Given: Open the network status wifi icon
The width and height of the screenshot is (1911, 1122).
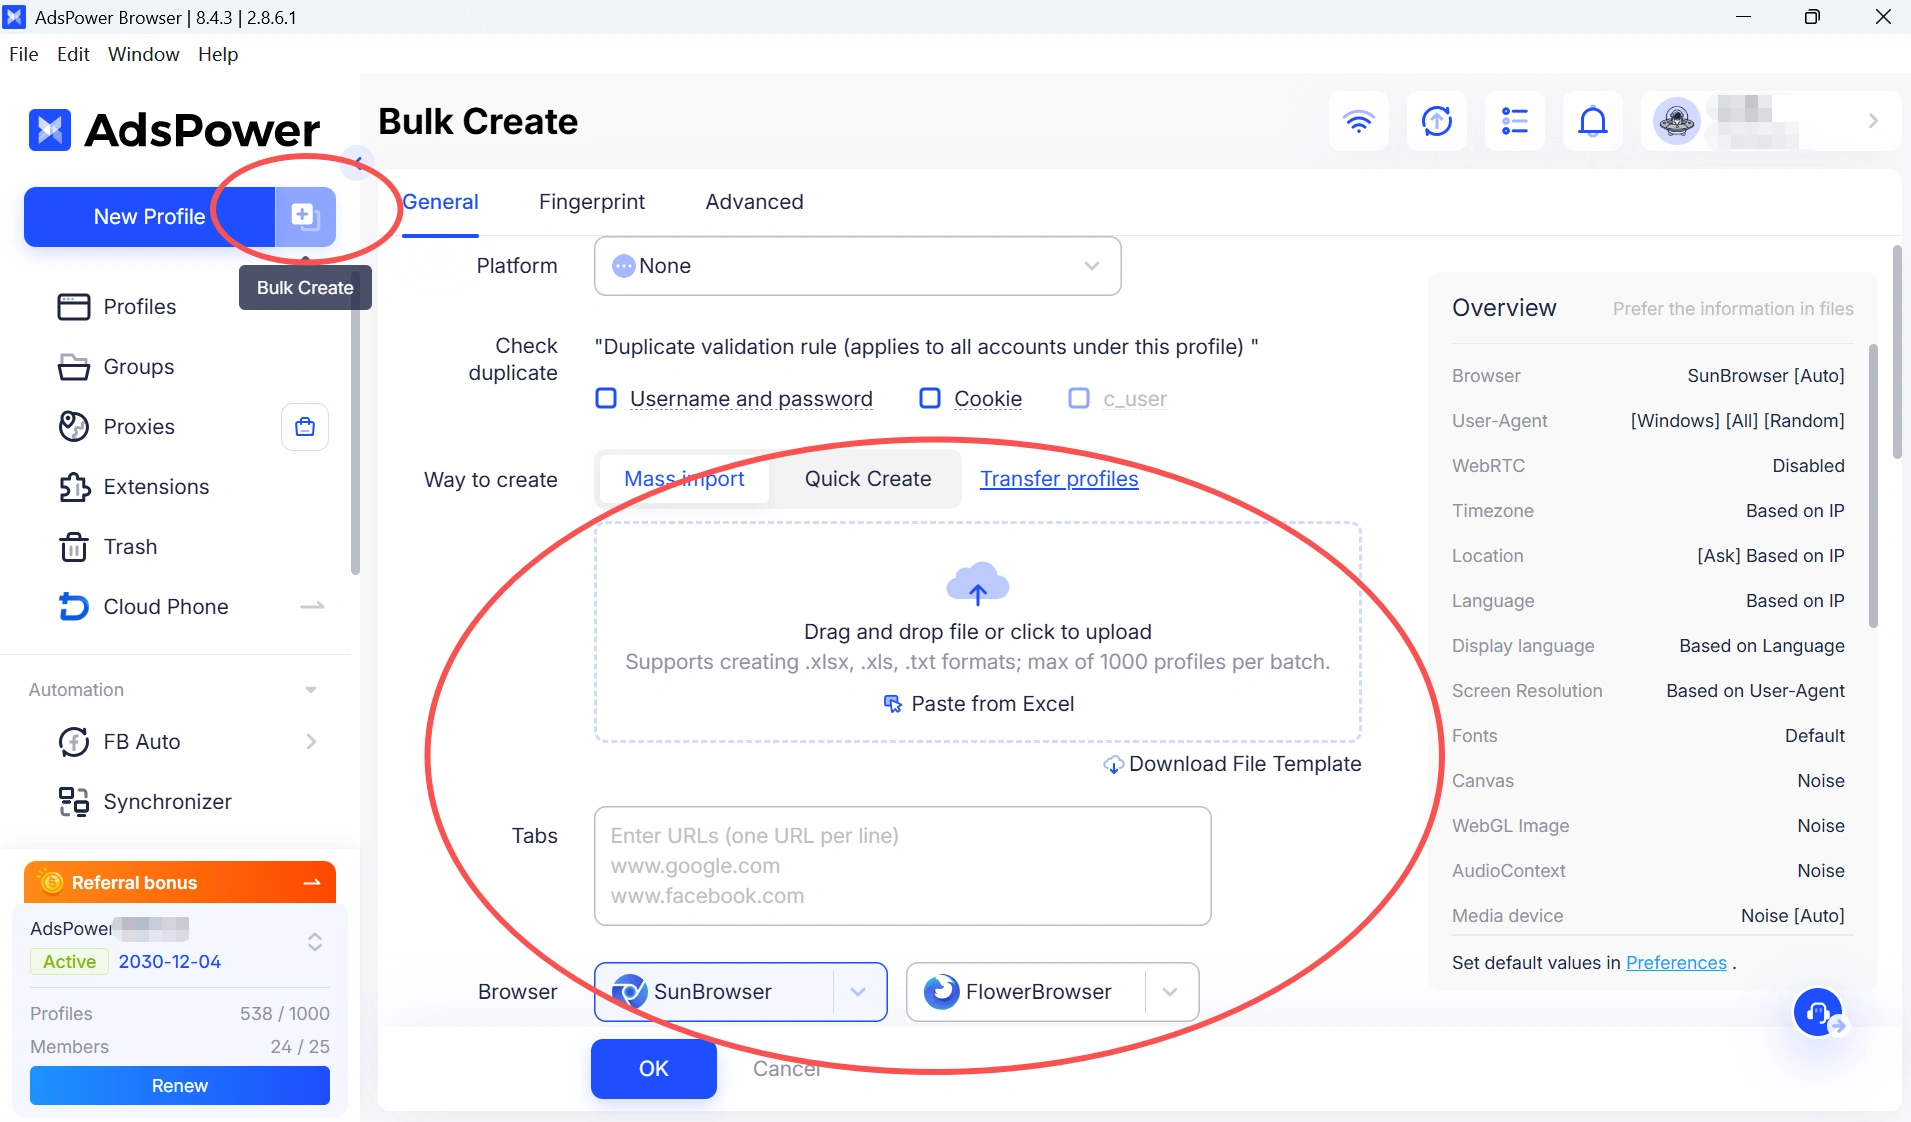Looking at the screenshot, I should 1358,121.
